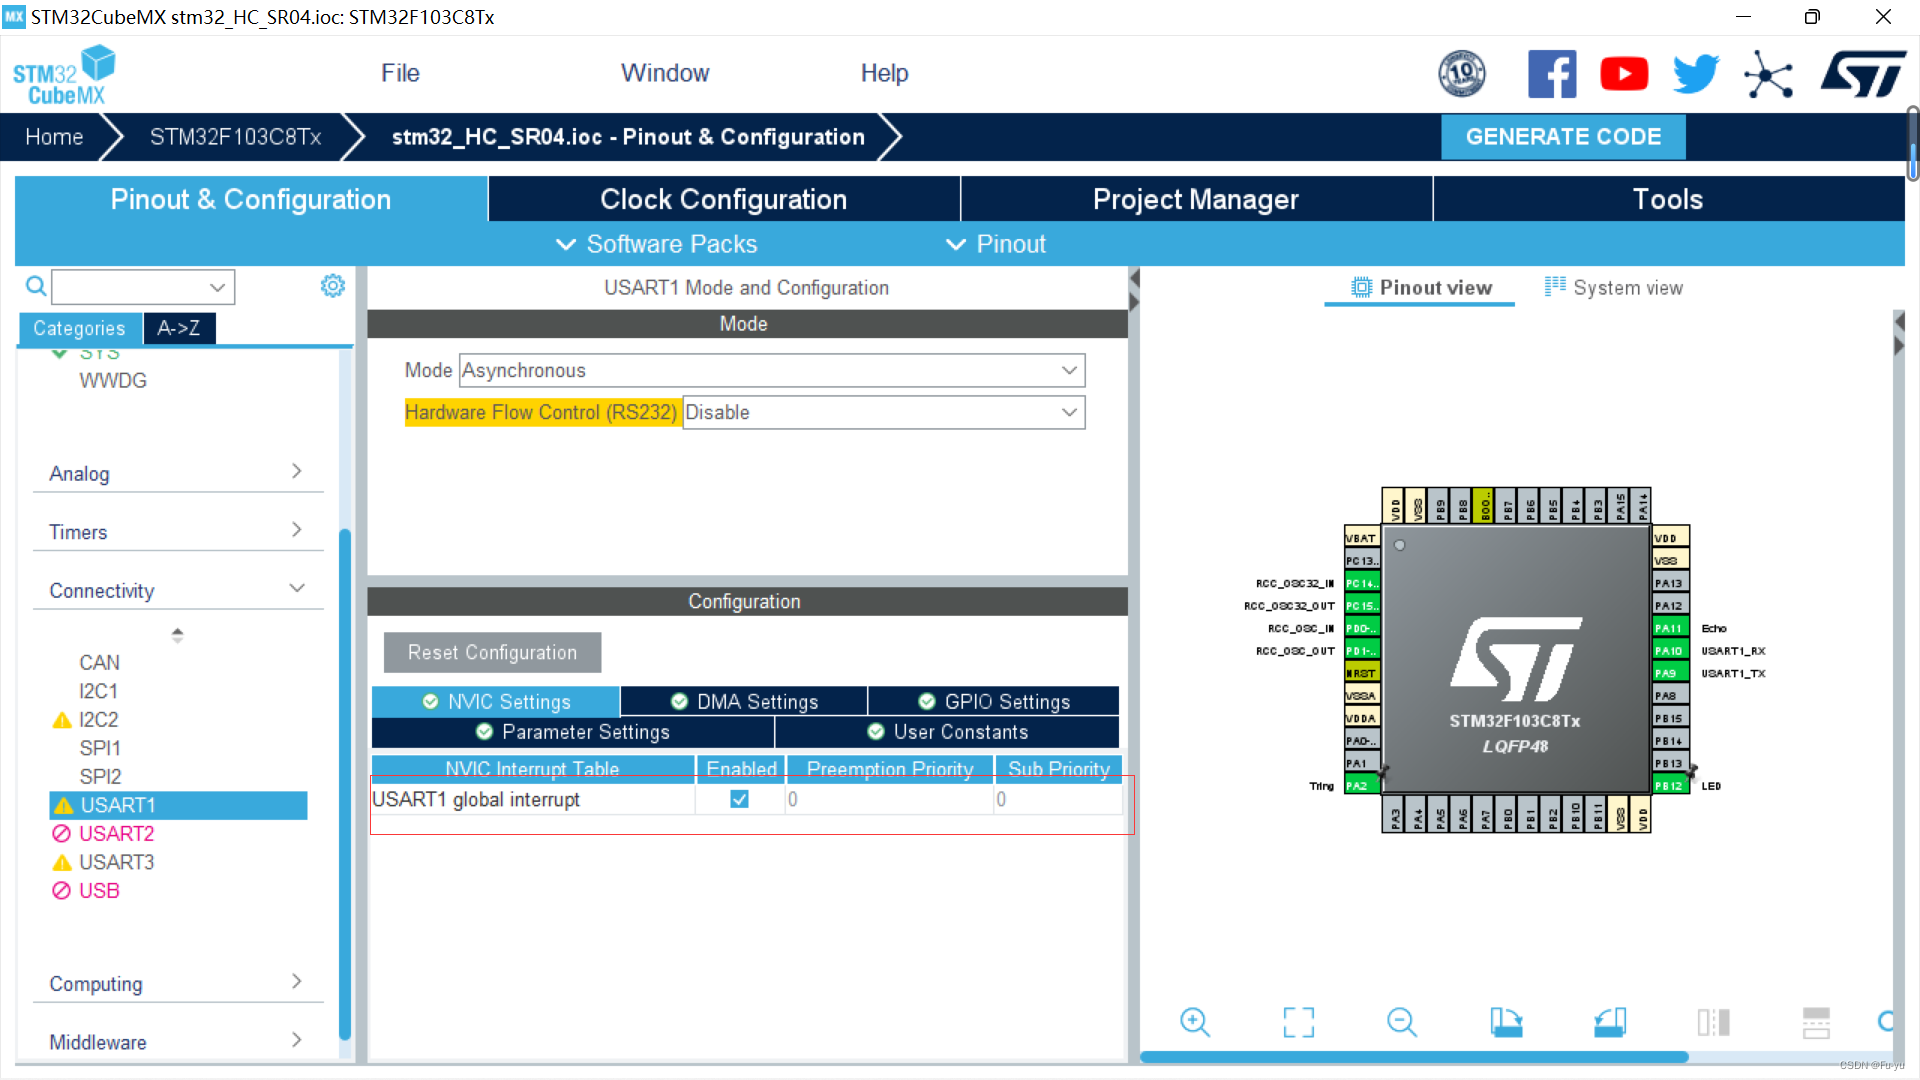Click the fit-to-window pinout icon
The image size is (1920, 1080).
pos(1298,1022)
